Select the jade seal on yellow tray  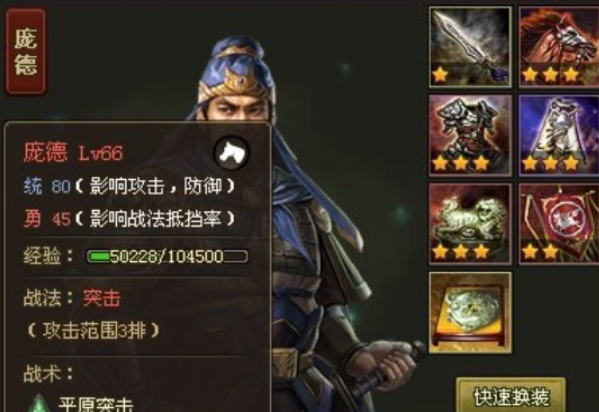point(470,313)
